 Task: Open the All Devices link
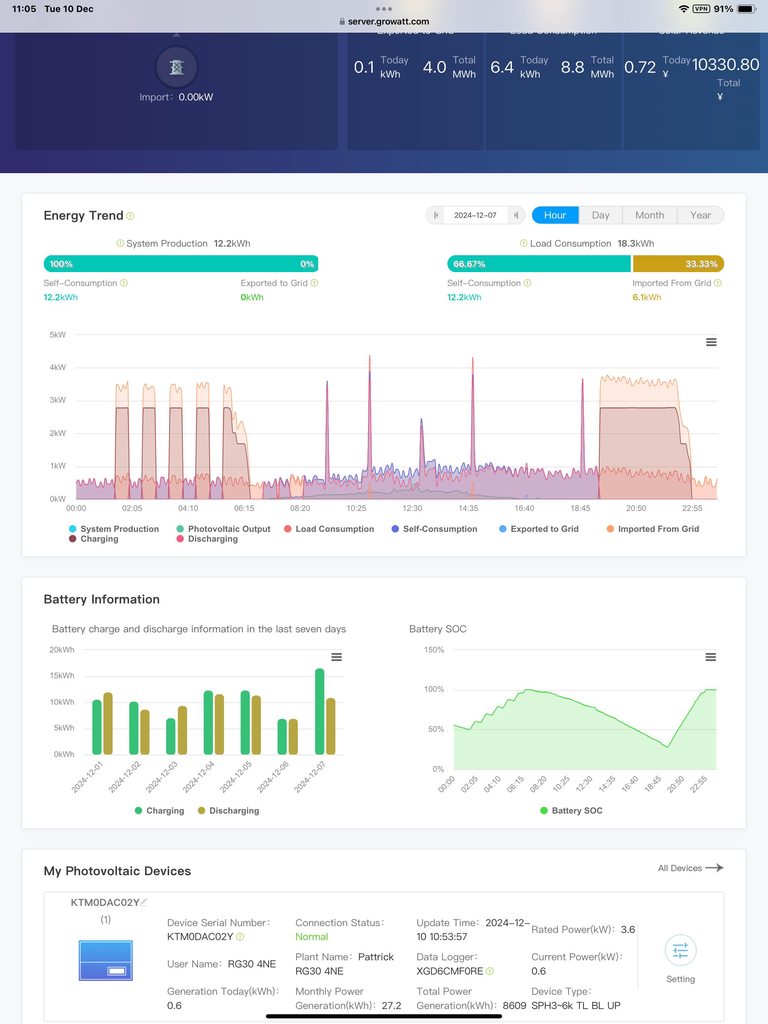click(689, 868)
